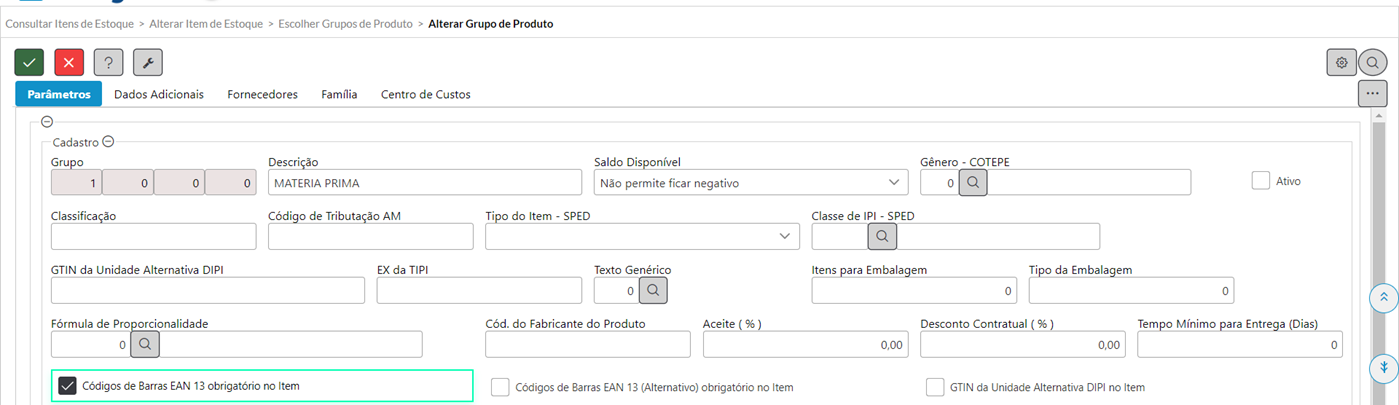1399x405 pixels.
Task: Click the Descrição field containing MATERIA PRIMA
Action: coord(425,182)
